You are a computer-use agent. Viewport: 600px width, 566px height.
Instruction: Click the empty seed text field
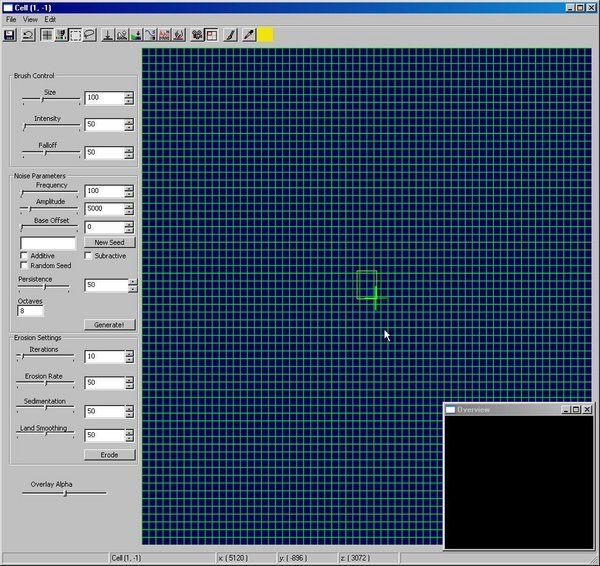48,243
